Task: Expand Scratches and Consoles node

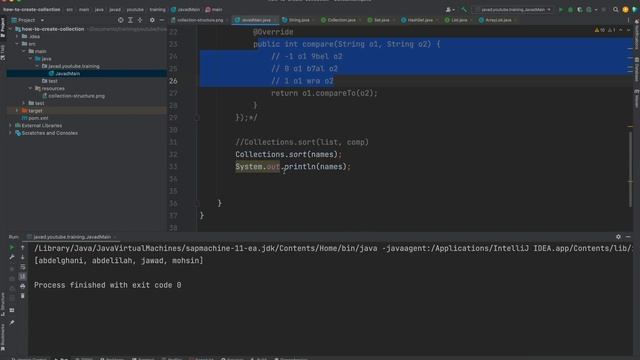Action: [11, 133]
